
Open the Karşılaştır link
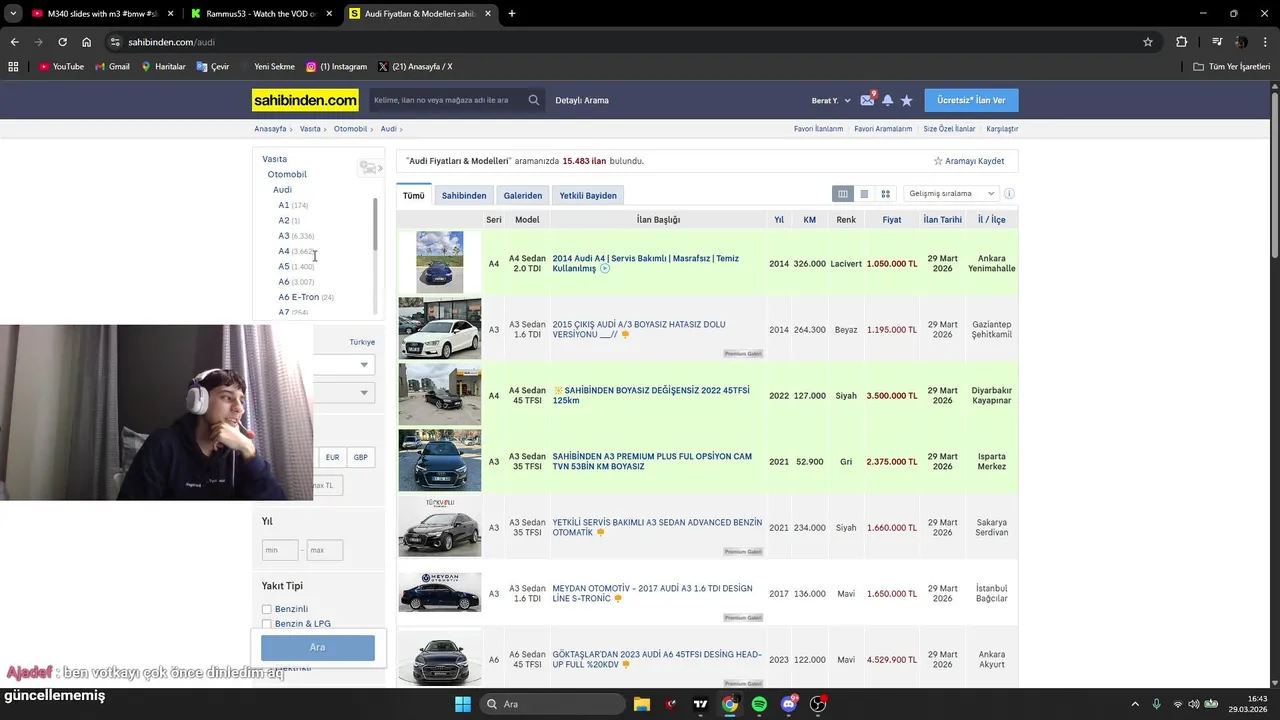(x=1002, y=129)
